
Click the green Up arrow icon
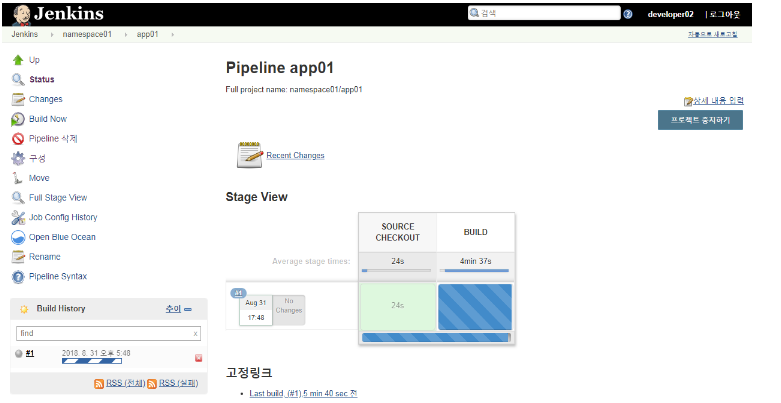tap(18, 60)
